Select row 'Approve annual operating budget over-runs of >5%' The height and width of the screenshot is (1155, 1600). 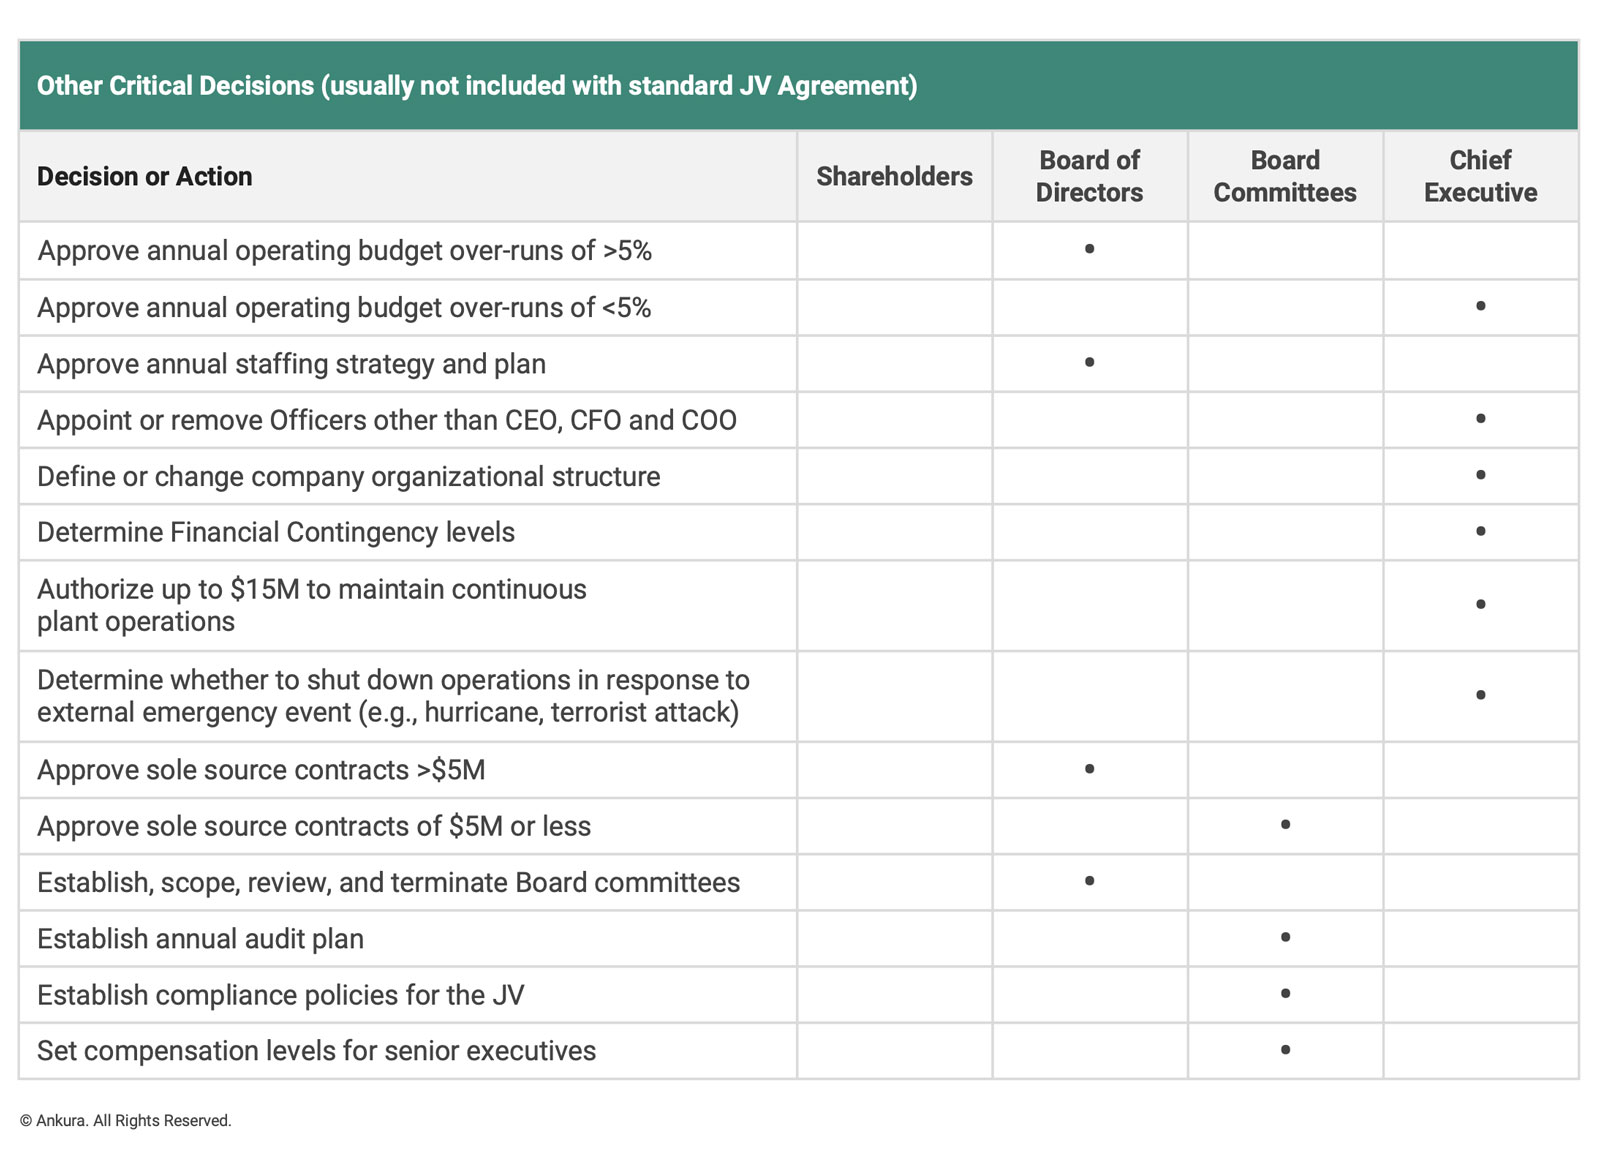799,251
